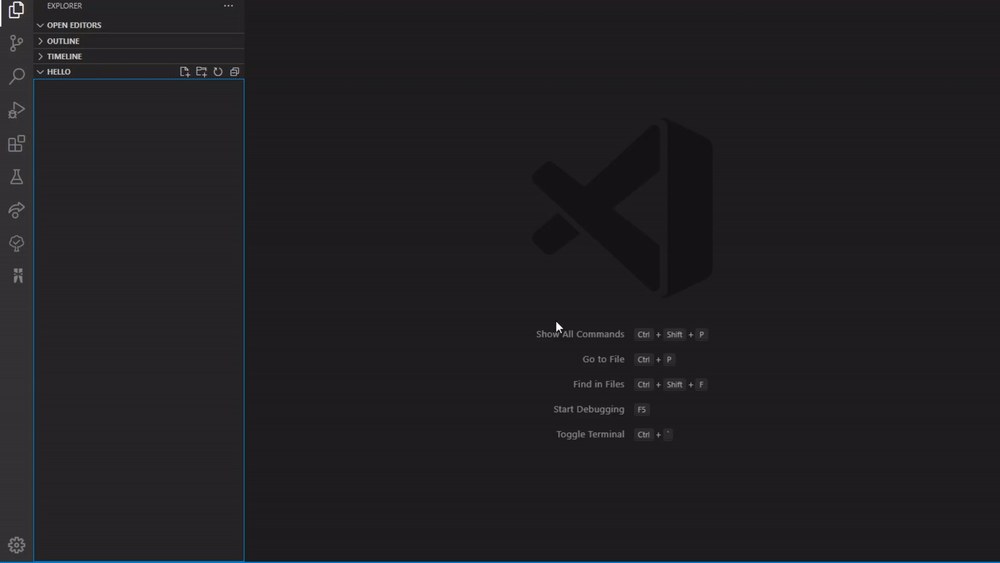Open the Manage gear settings
The height and width of the screenshot is (563, 1000).
point(17,545)
